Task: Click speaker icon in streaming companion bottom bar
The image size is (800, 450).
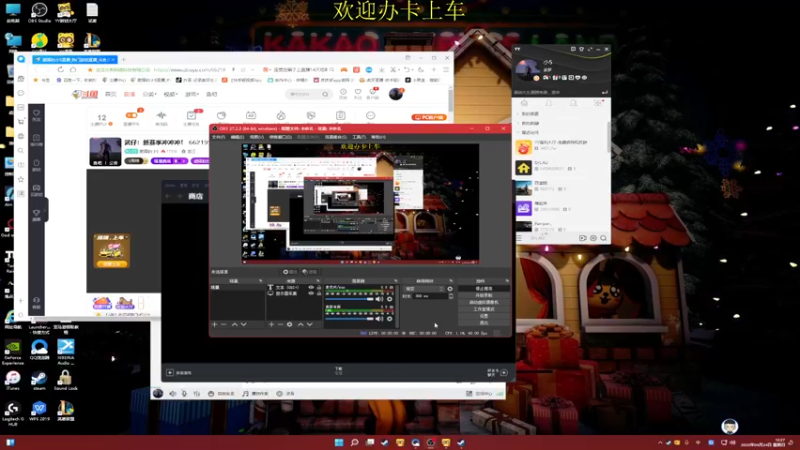Action: 173,393
